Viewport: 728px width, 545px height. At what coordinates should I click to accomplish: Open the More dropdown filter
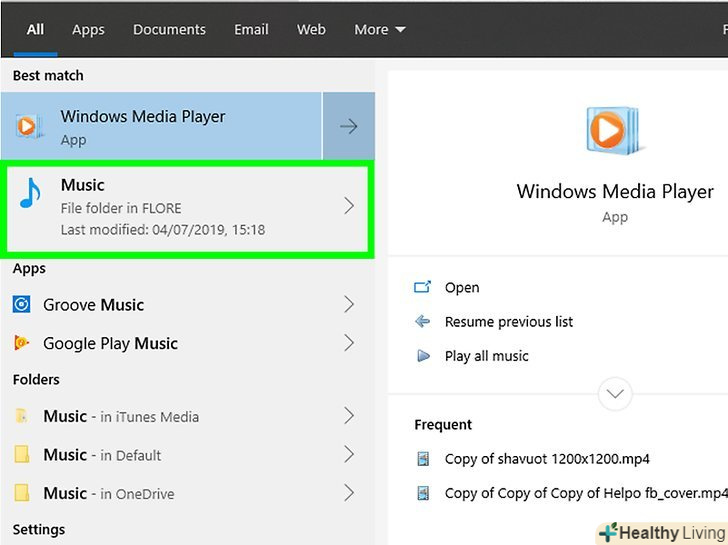(379, 30)
